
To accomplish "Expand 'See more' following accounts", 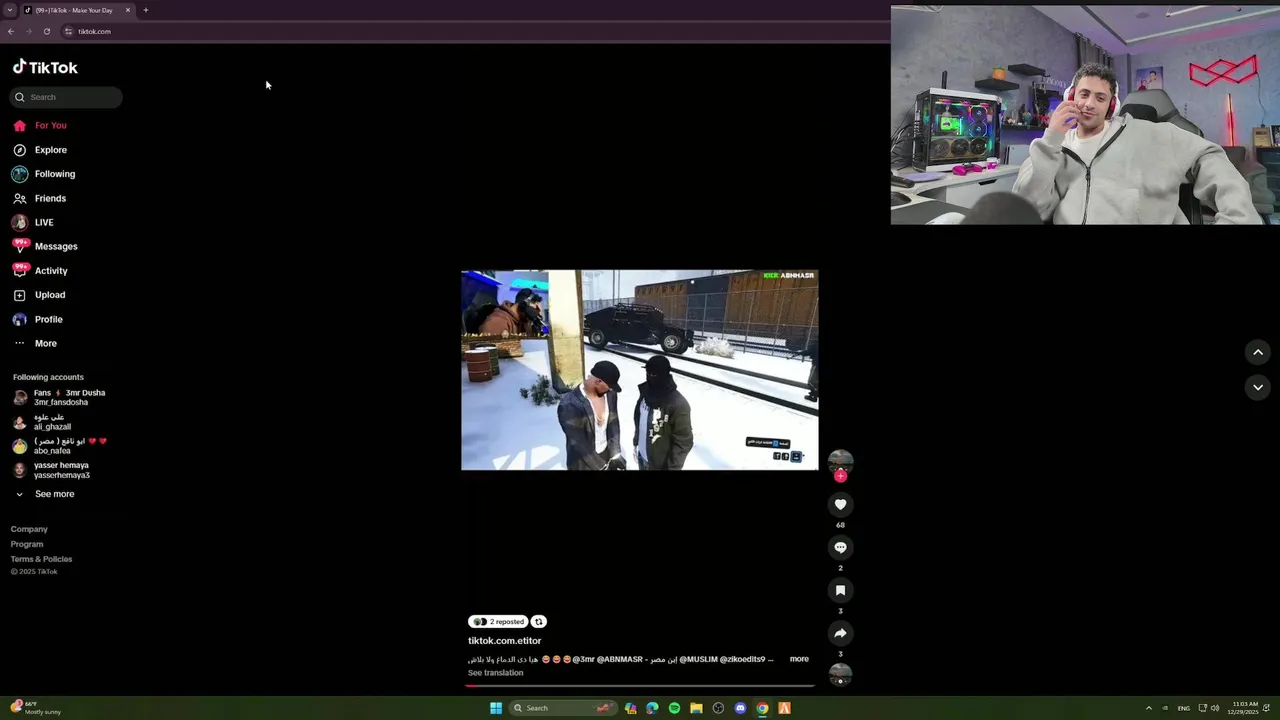I will 44,494.
